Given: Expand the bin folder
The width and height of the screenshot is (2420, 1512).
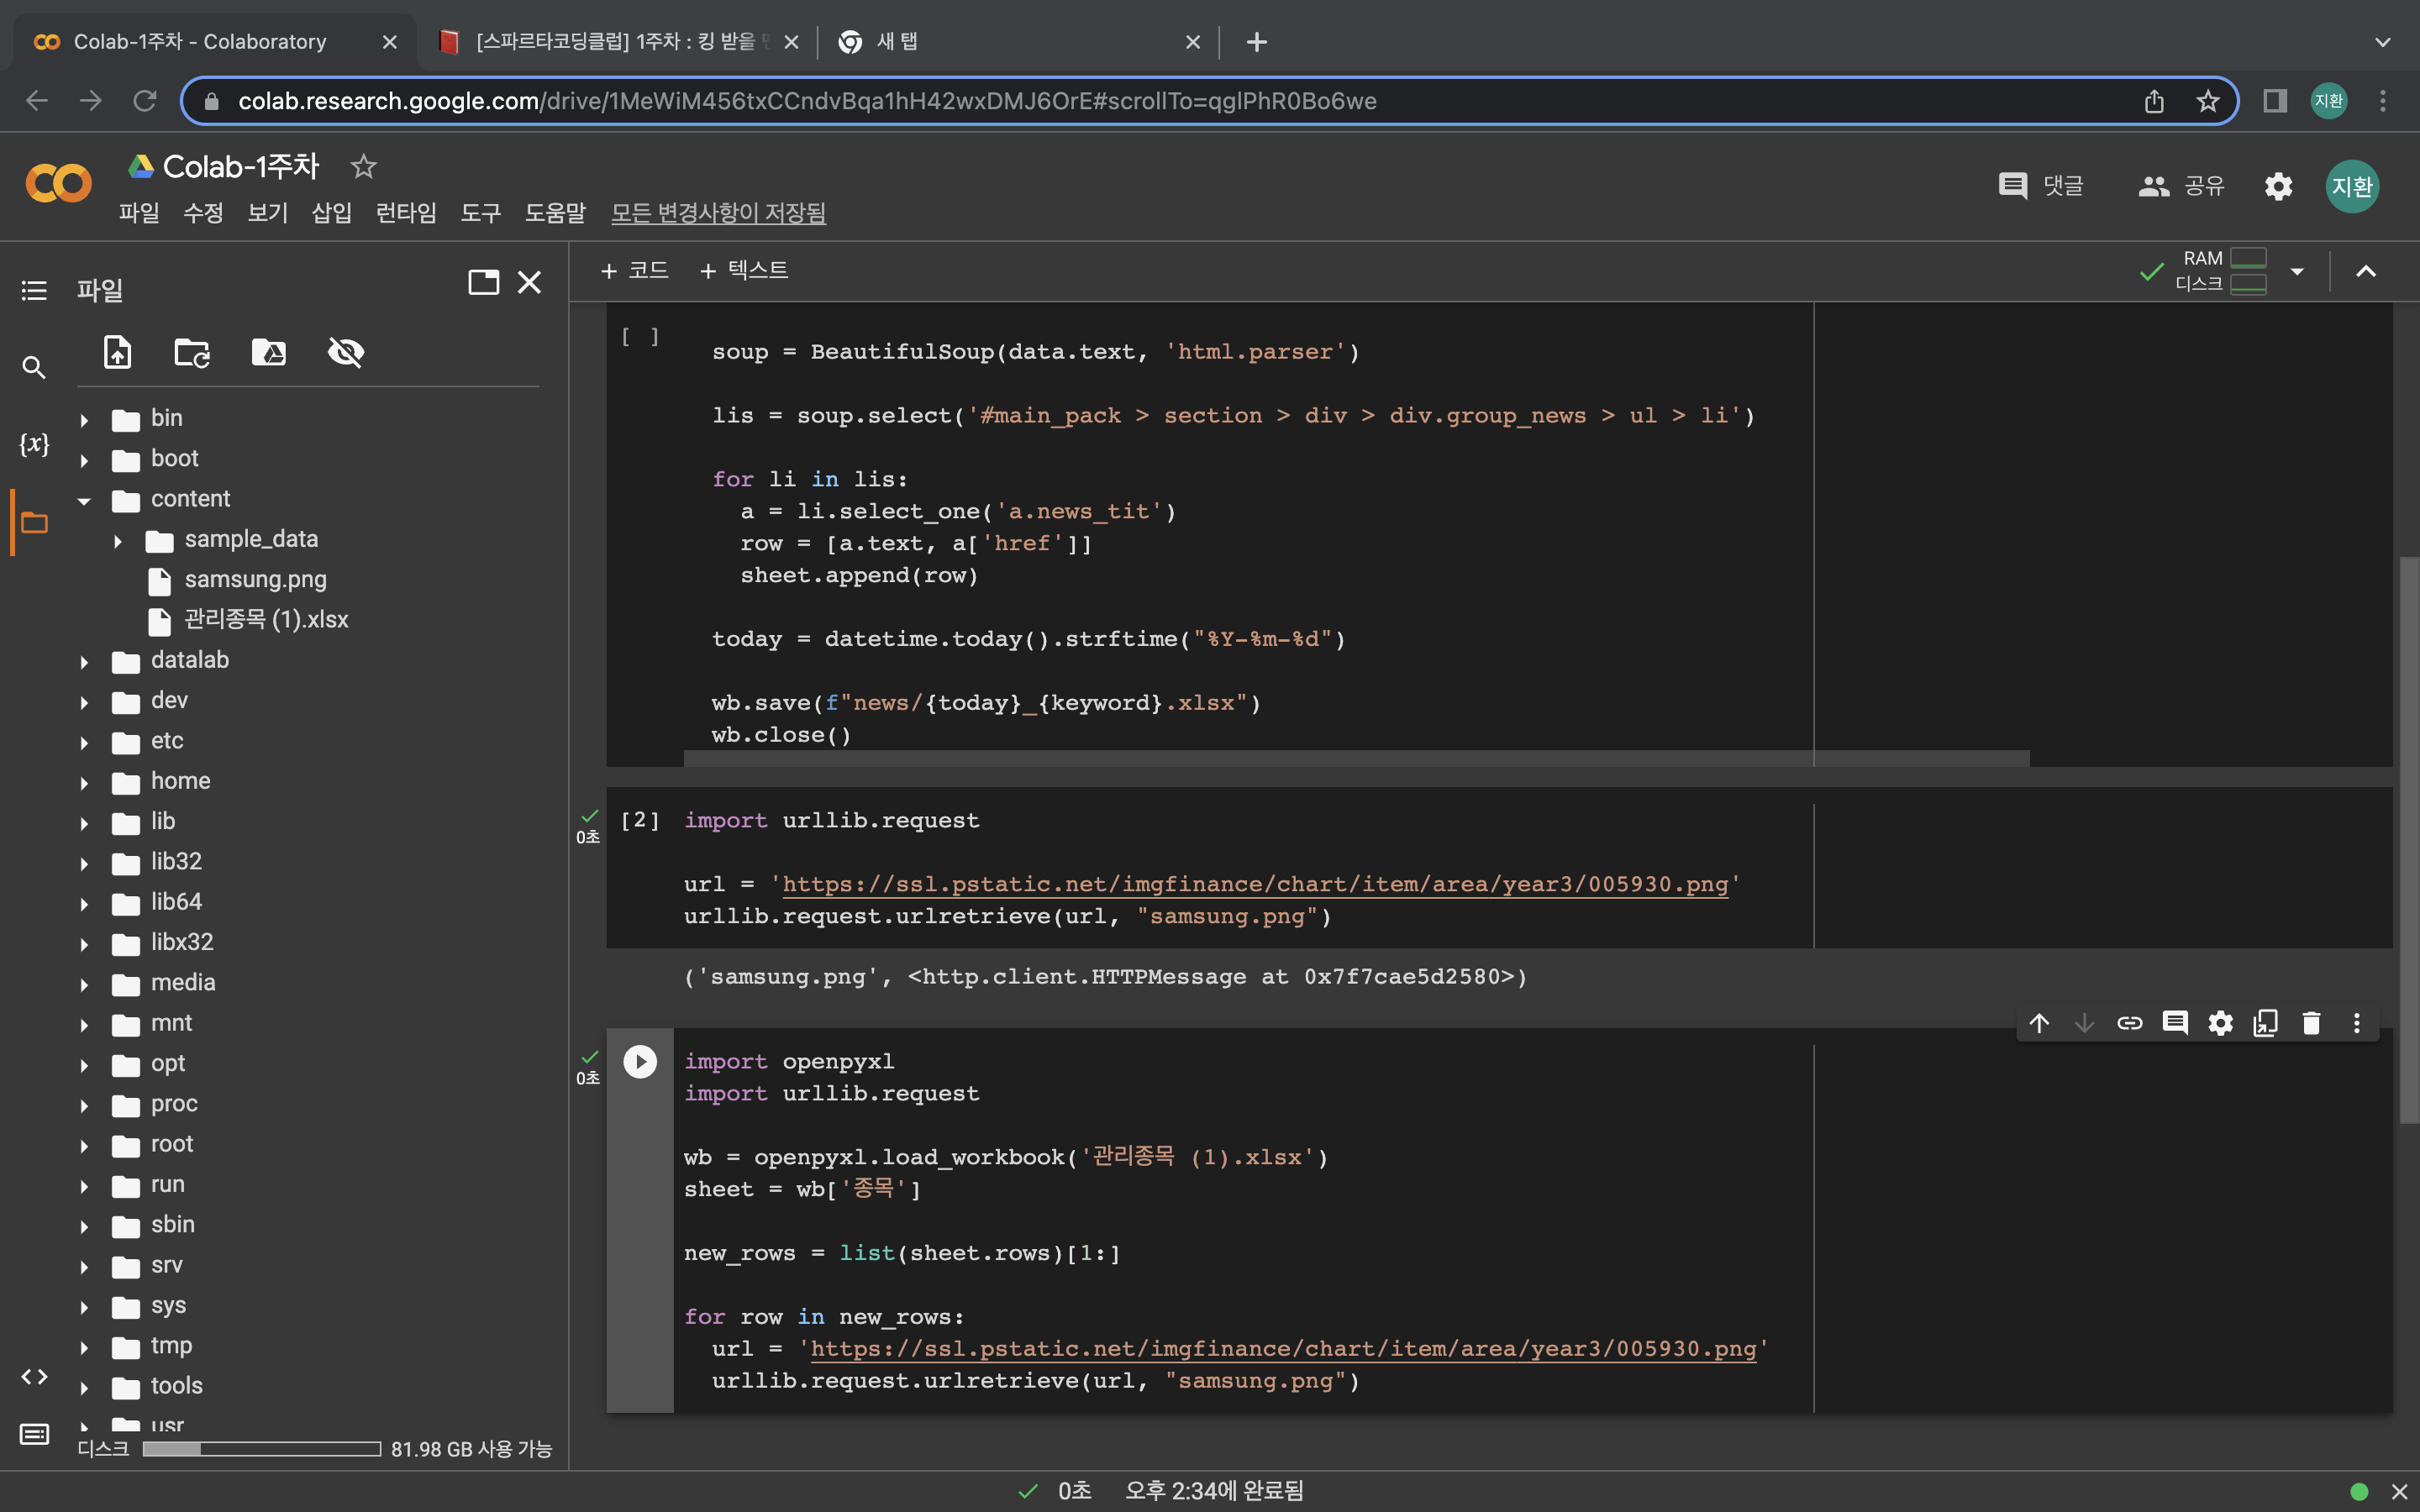Looking at the screenshot, I should pos(84,420).
